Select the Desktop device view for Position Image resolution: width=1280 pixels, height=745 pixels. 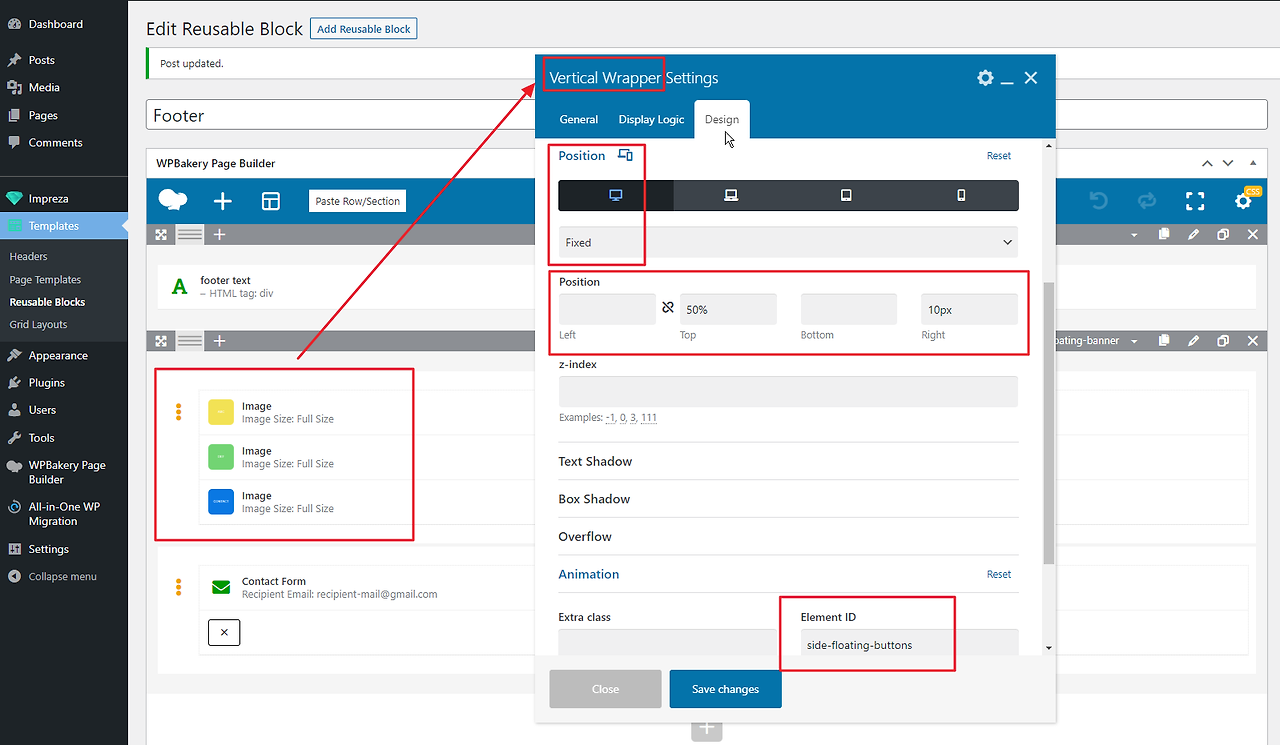coord(616,195)
